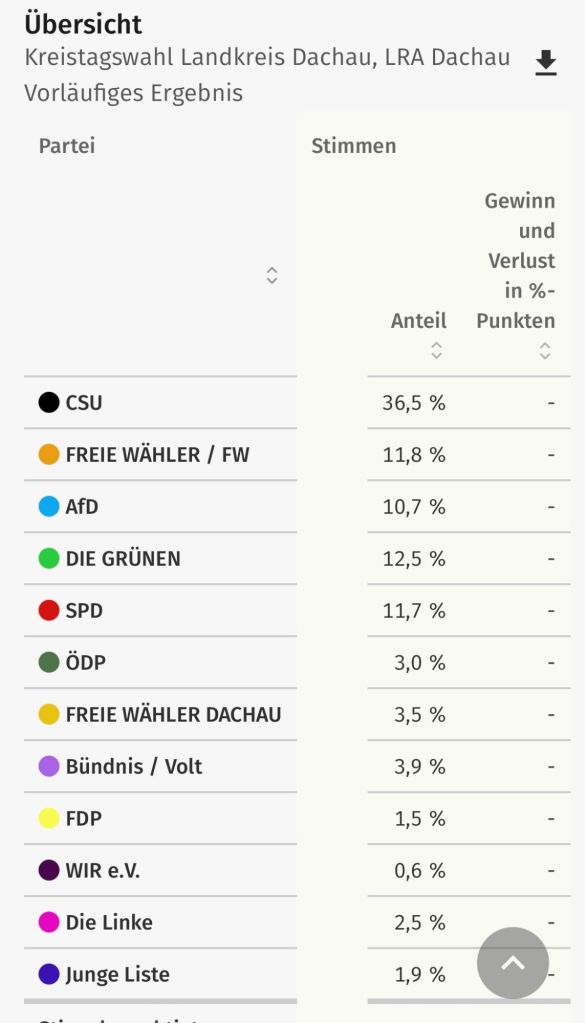Tap the scroll-to-top arrow button

tap(513, 962)
